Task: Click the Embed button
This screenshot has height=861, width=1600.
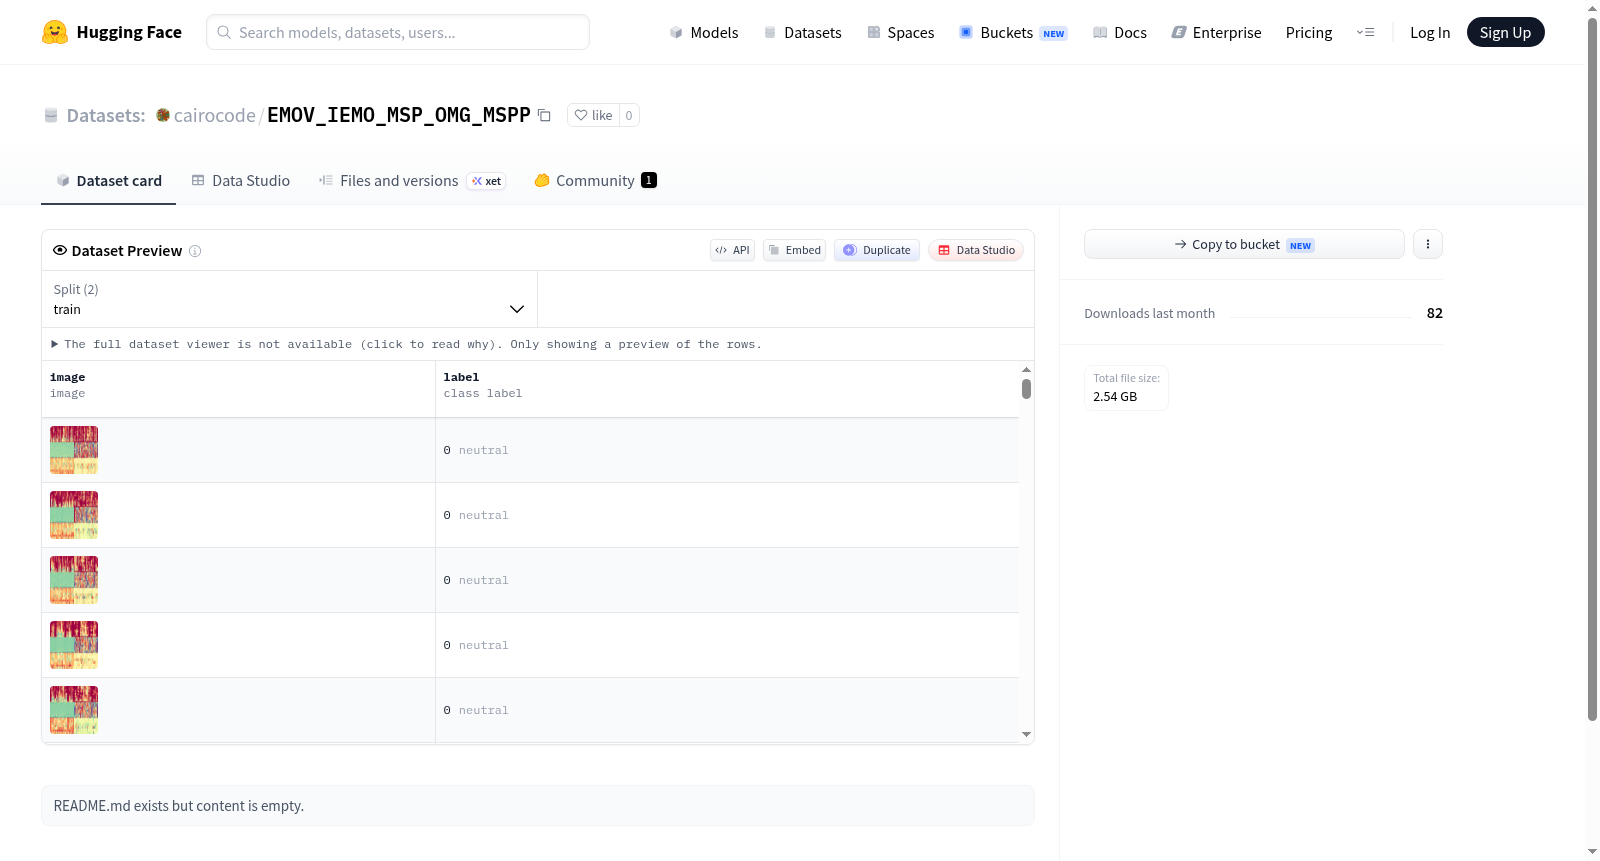Action: coord(794,250)
